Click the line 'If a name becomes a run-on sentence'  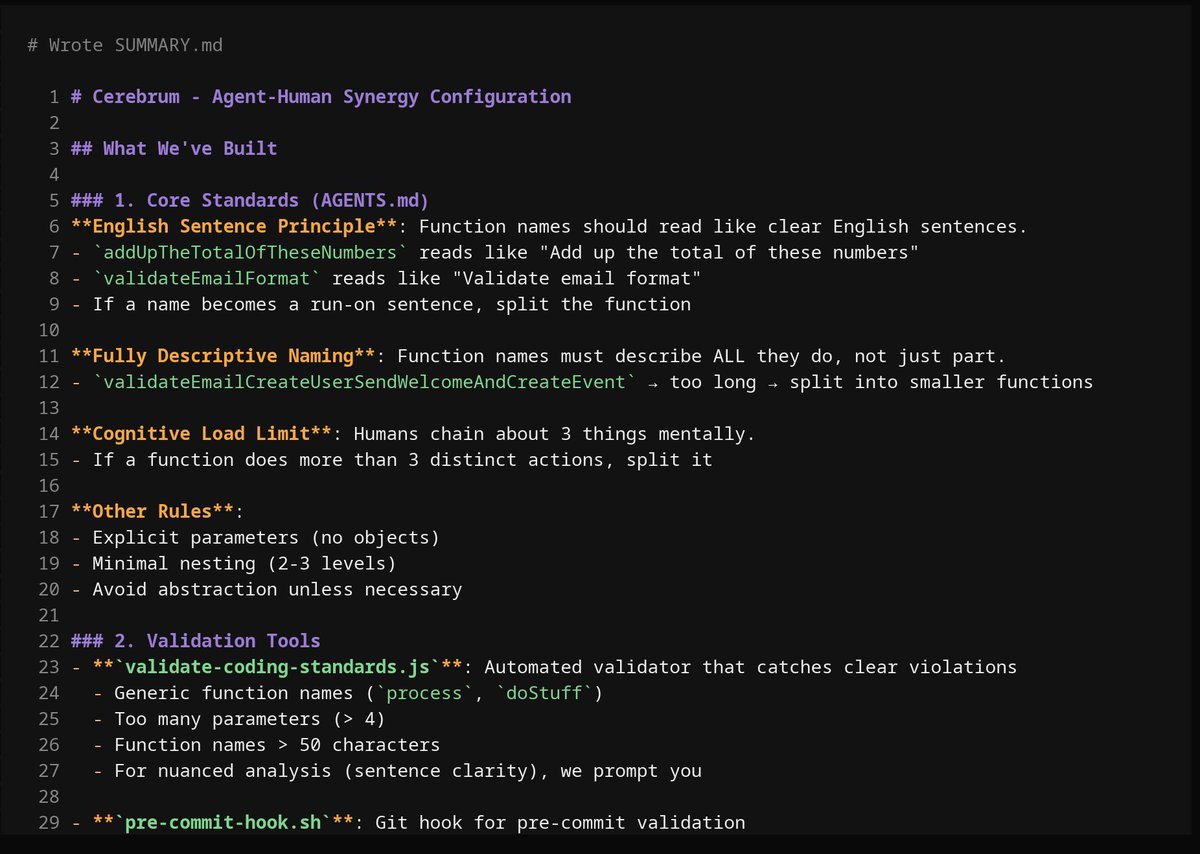283,304
